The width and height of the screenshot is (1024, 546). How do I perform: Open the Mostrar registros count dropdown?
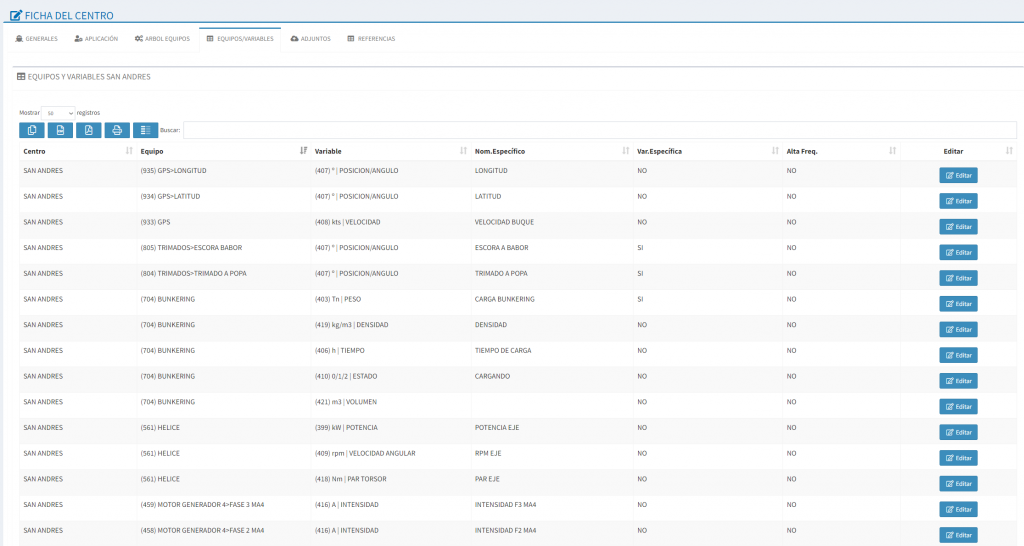click(58, 113)
